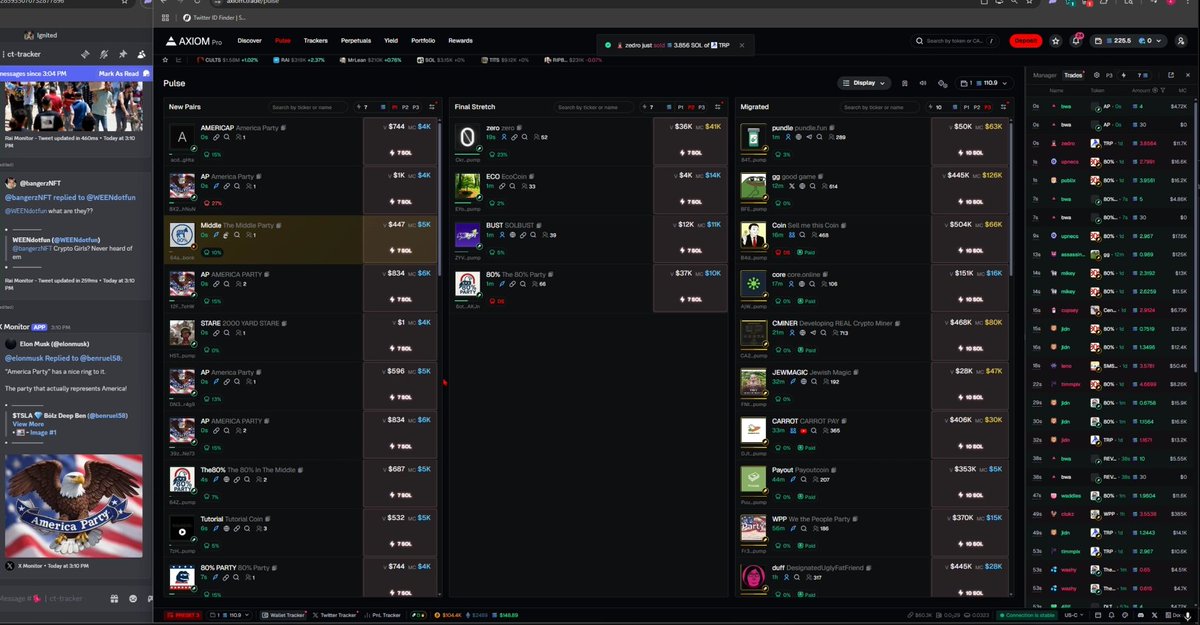Select the Rewards tab
This screenshot has height=625, width=1200.
click(x=460, y=41)
